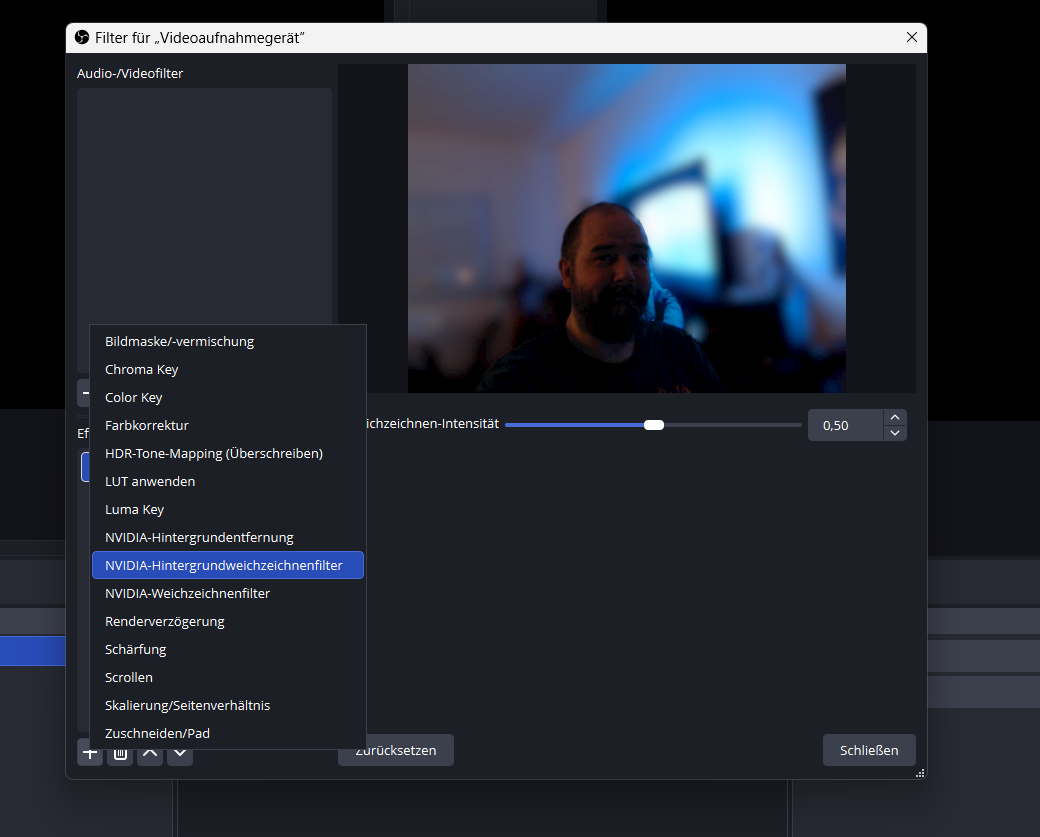Viewport: 1040px width, 837px height.
Task: Choose LUT anwenden filter
Action: [150, 481]
